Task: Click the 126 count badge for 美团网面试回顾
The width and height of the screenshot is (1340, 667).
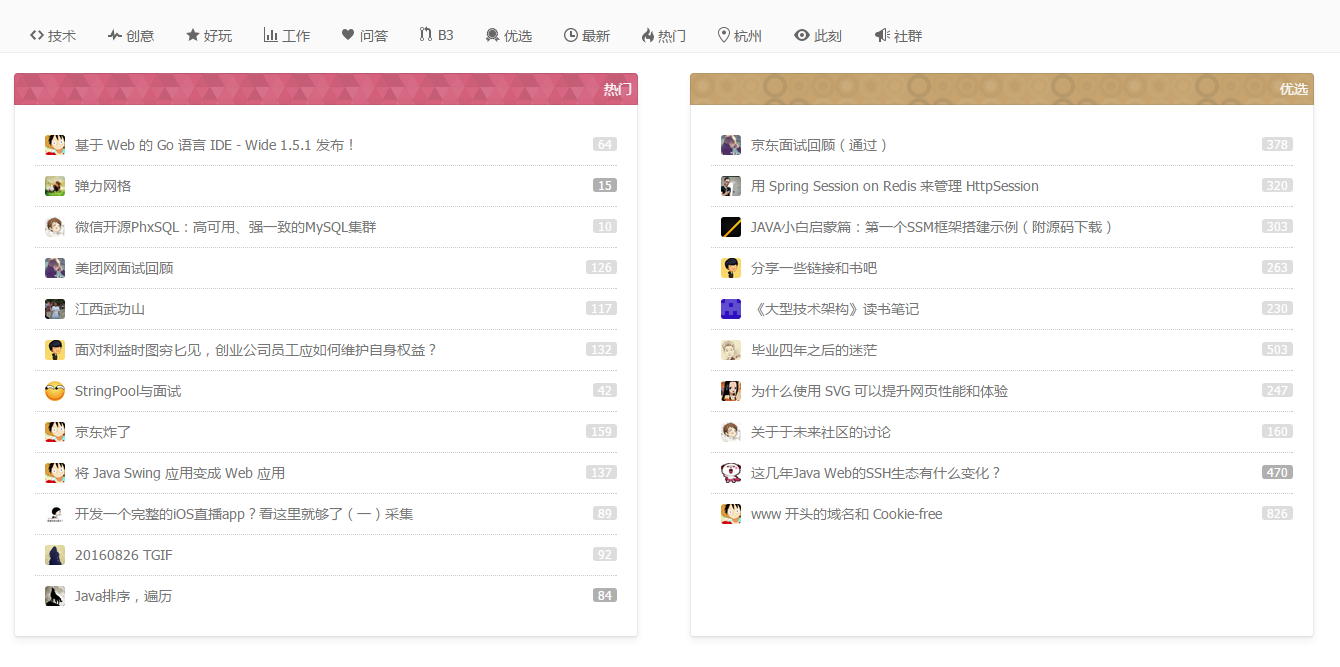Action: tap(602, 267)
